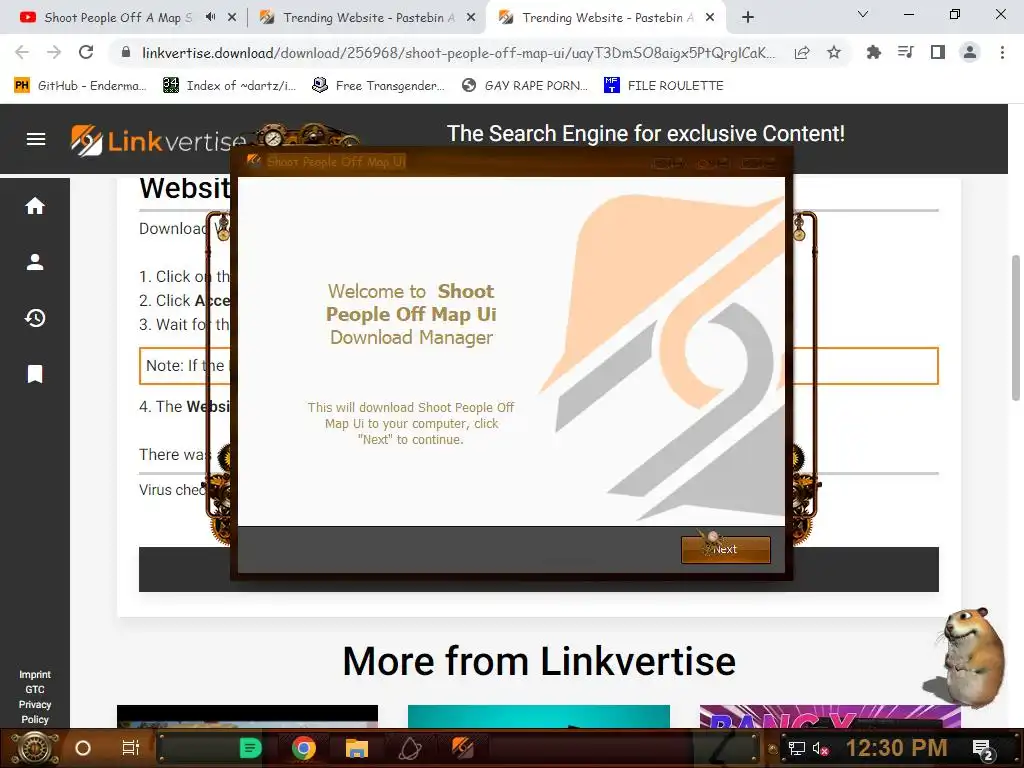
Task: Switch to the Shoot People Off A Map YouTube tab
Action: tap(118, 18)
